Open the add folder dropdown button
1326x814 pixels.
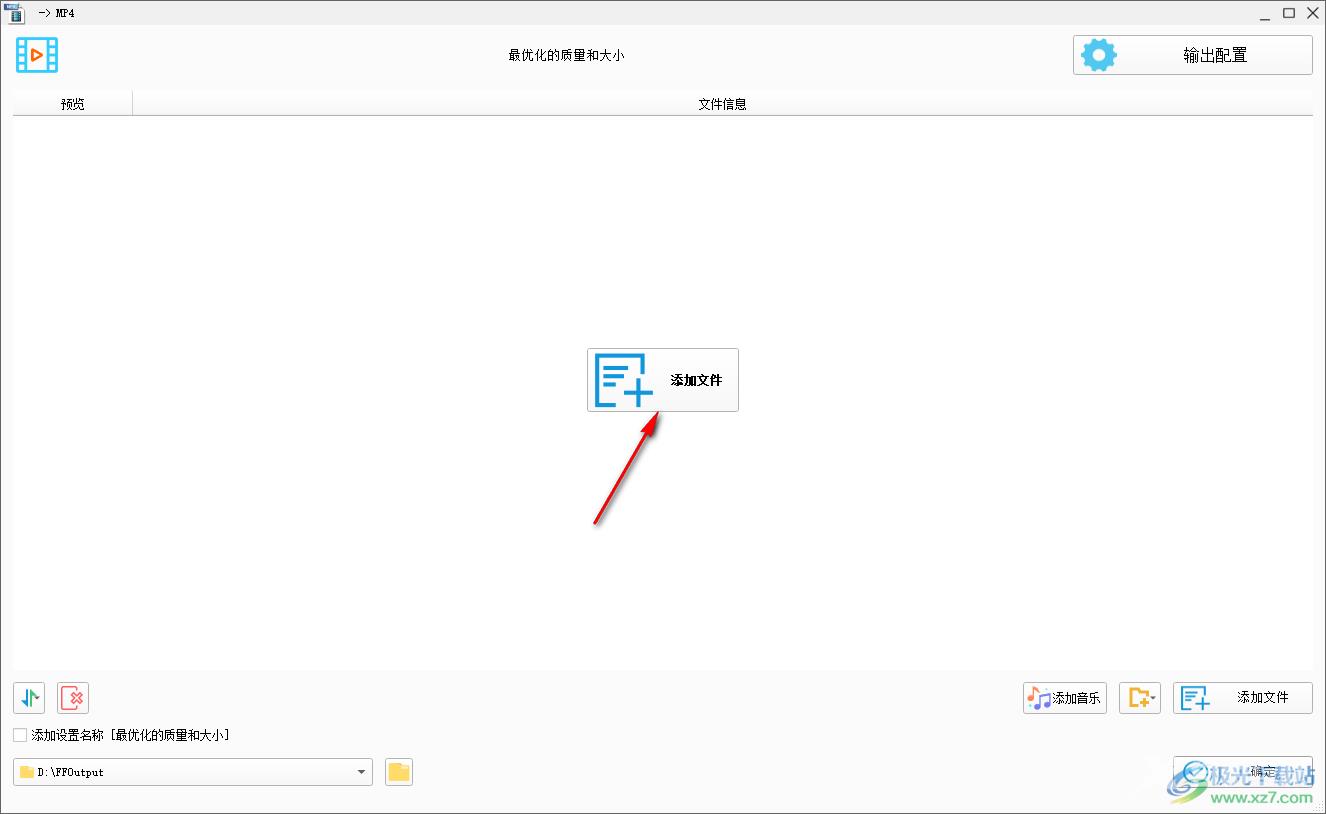point(1140,698)
